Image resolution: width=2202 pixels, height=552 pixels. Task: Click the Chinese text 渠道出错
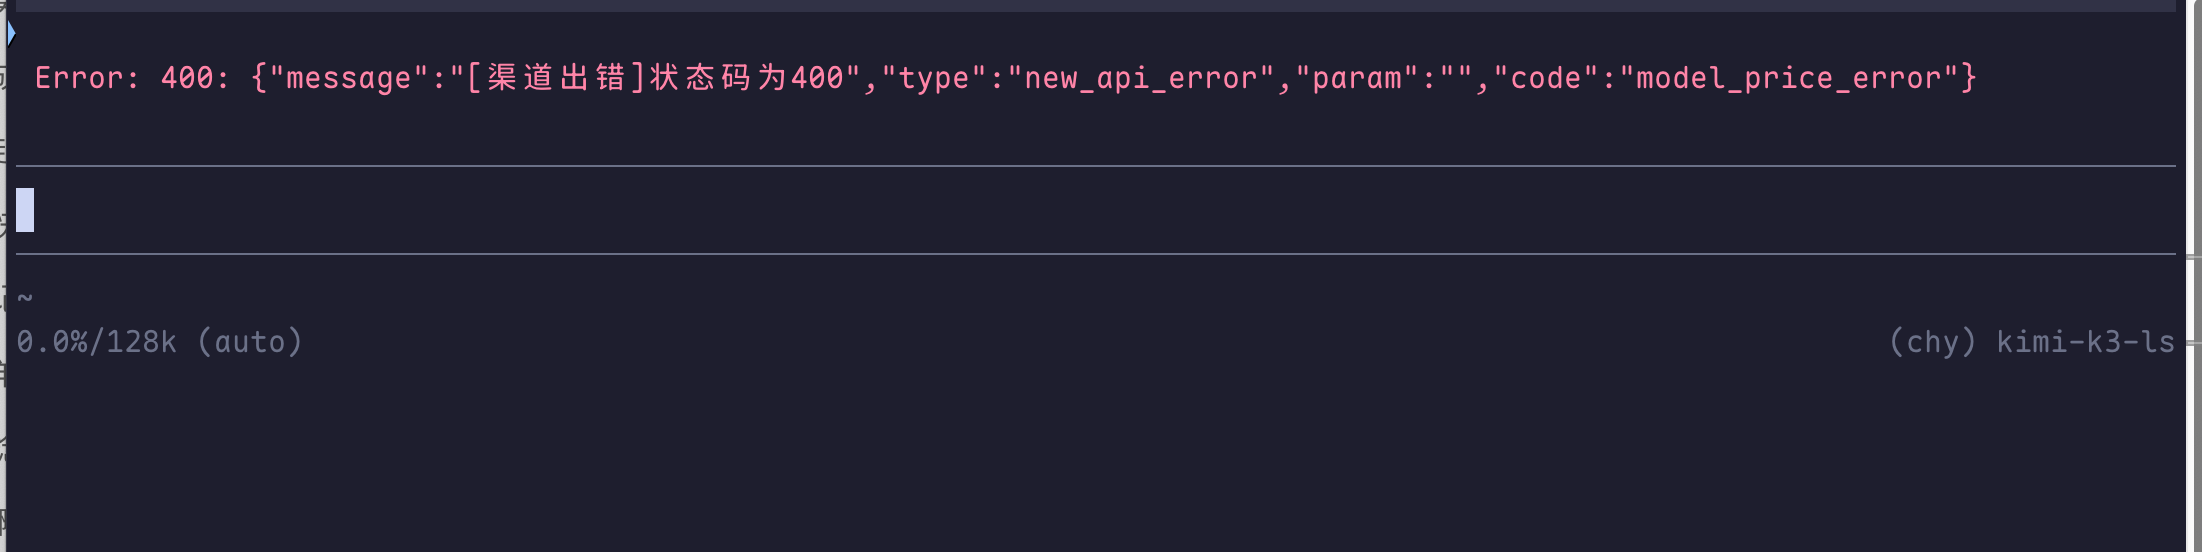point(557,77)
